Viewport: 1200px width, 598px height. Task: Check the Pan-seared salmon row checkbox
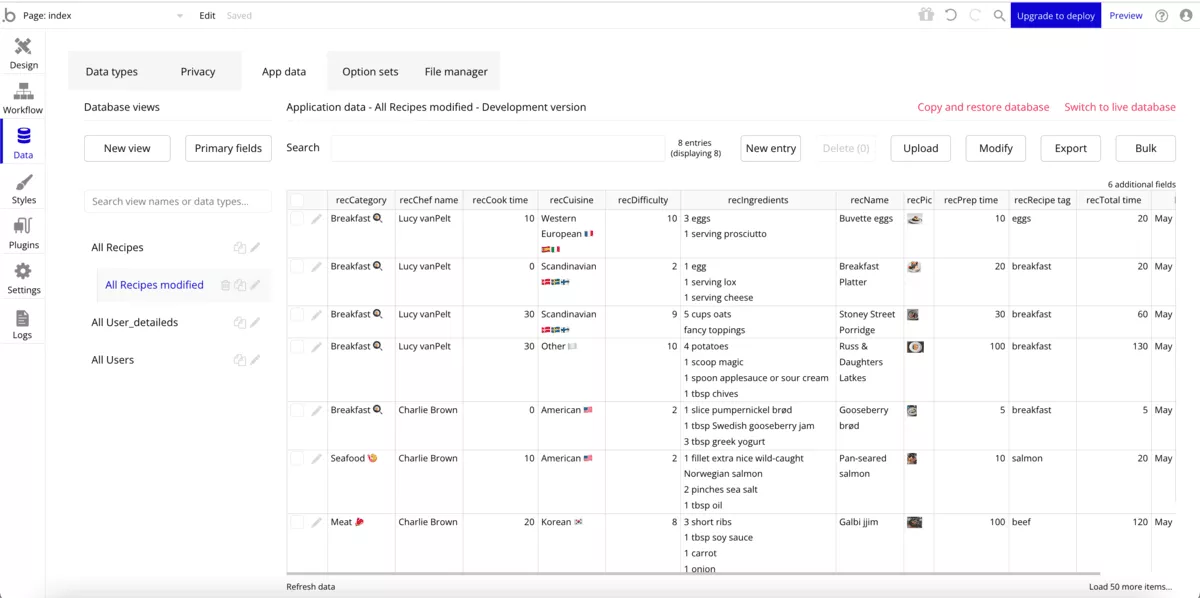coord(296,458)
